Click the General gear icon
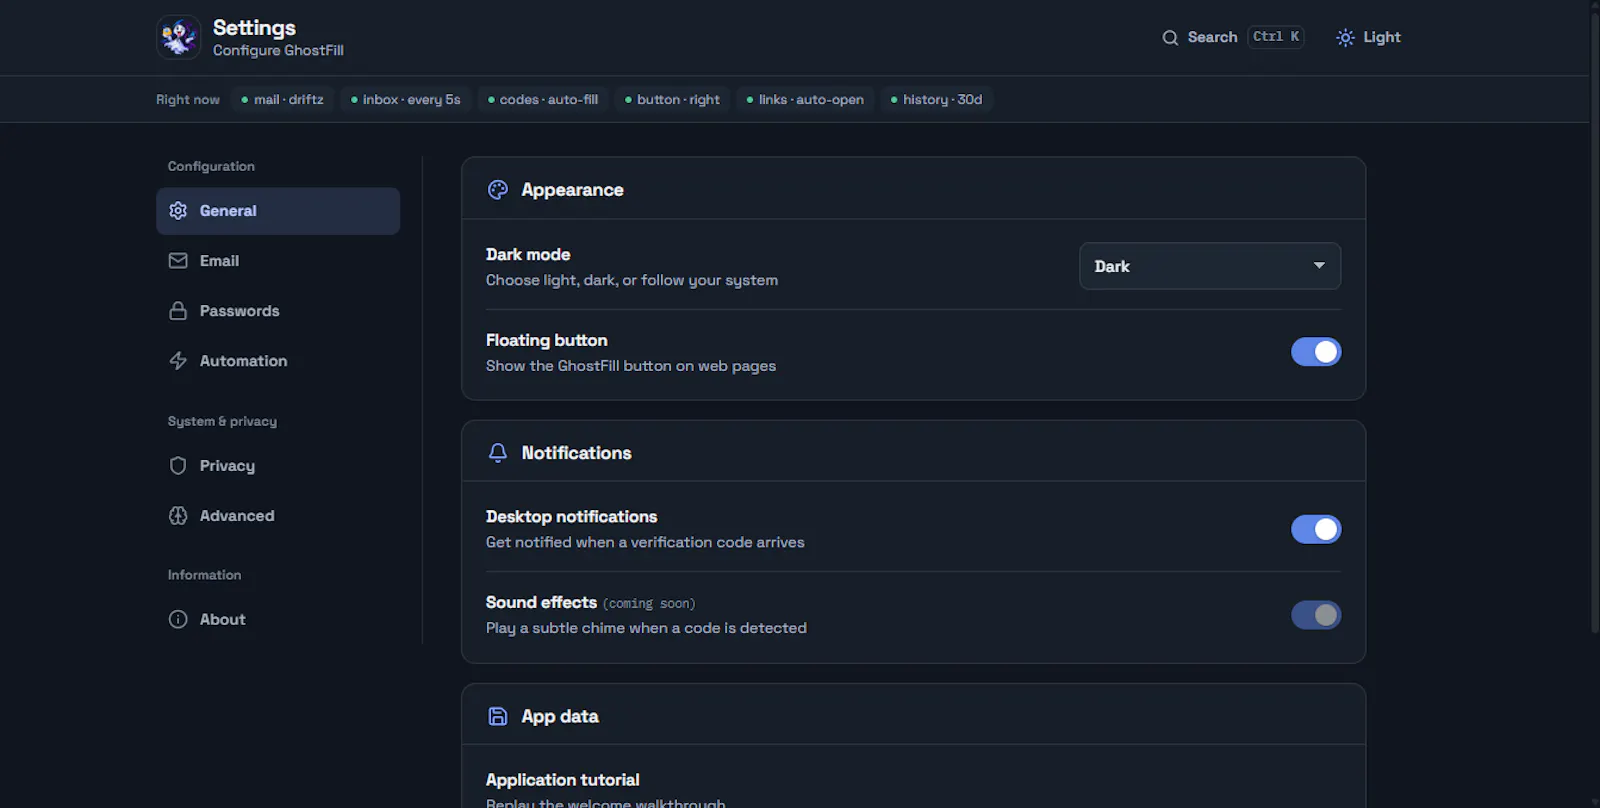Viewport: 1600px width, 808px height. point(178,211)
